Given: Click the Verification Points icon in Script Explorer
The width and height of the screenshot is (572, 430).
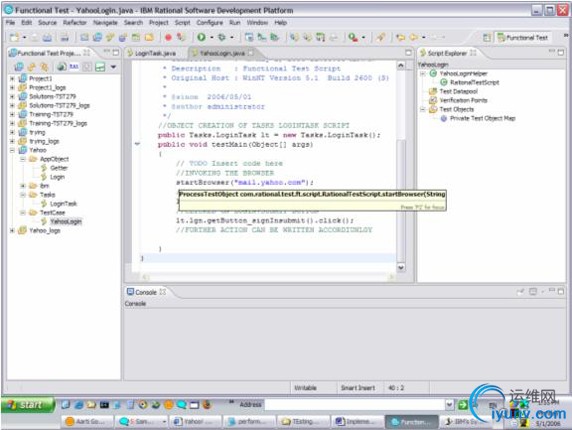Looking at the screenshot, I should [x=433, y=100].
